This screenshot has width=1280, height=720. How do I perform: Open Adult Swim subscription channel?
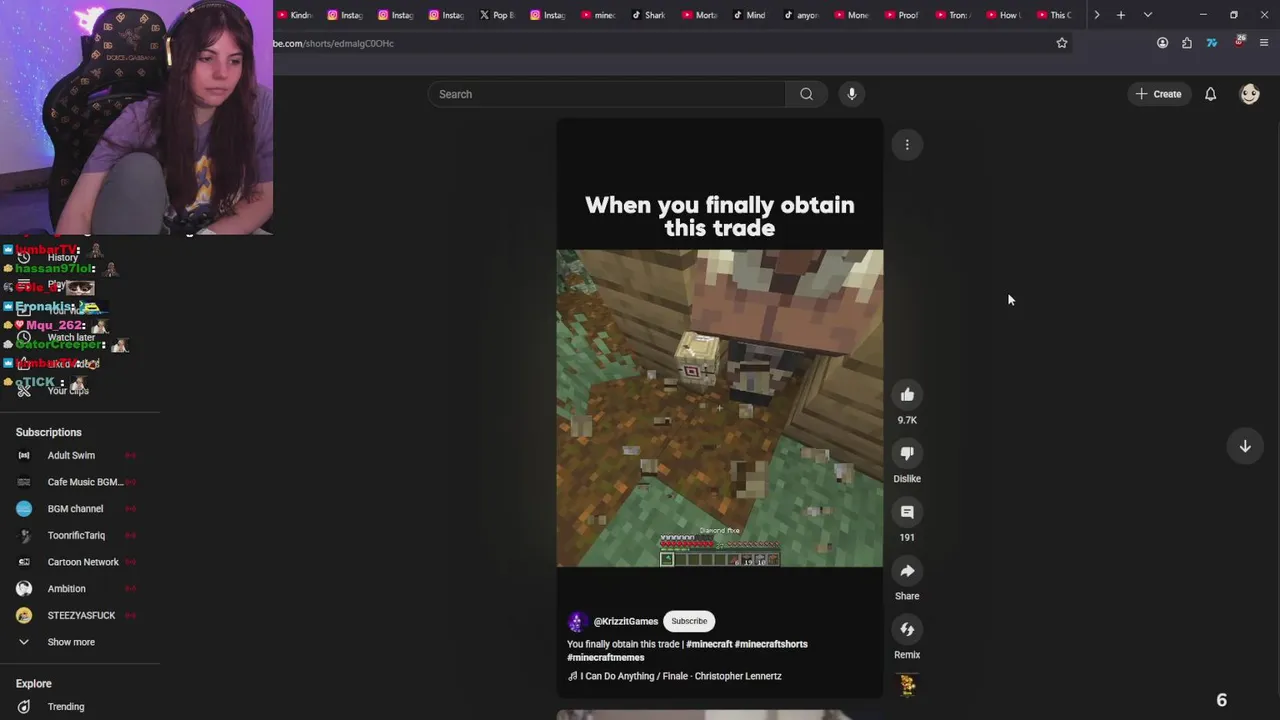tap(71, 455)
